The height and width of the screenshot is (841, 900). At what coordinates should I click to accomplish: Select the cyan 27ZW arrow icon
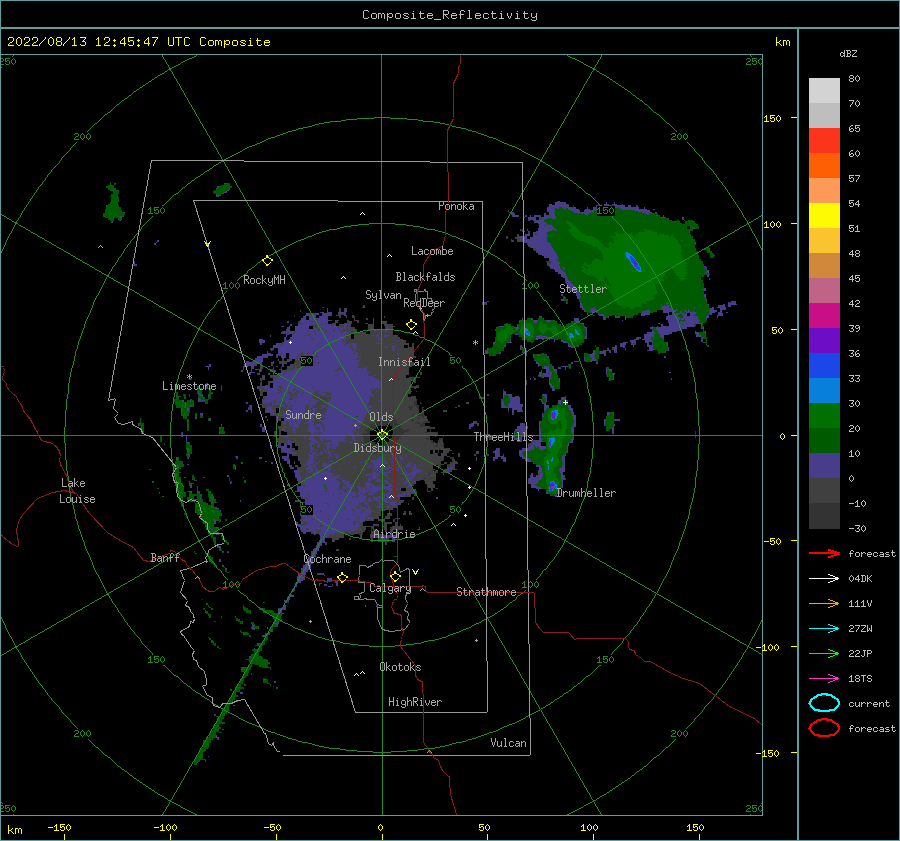point(824,629)
